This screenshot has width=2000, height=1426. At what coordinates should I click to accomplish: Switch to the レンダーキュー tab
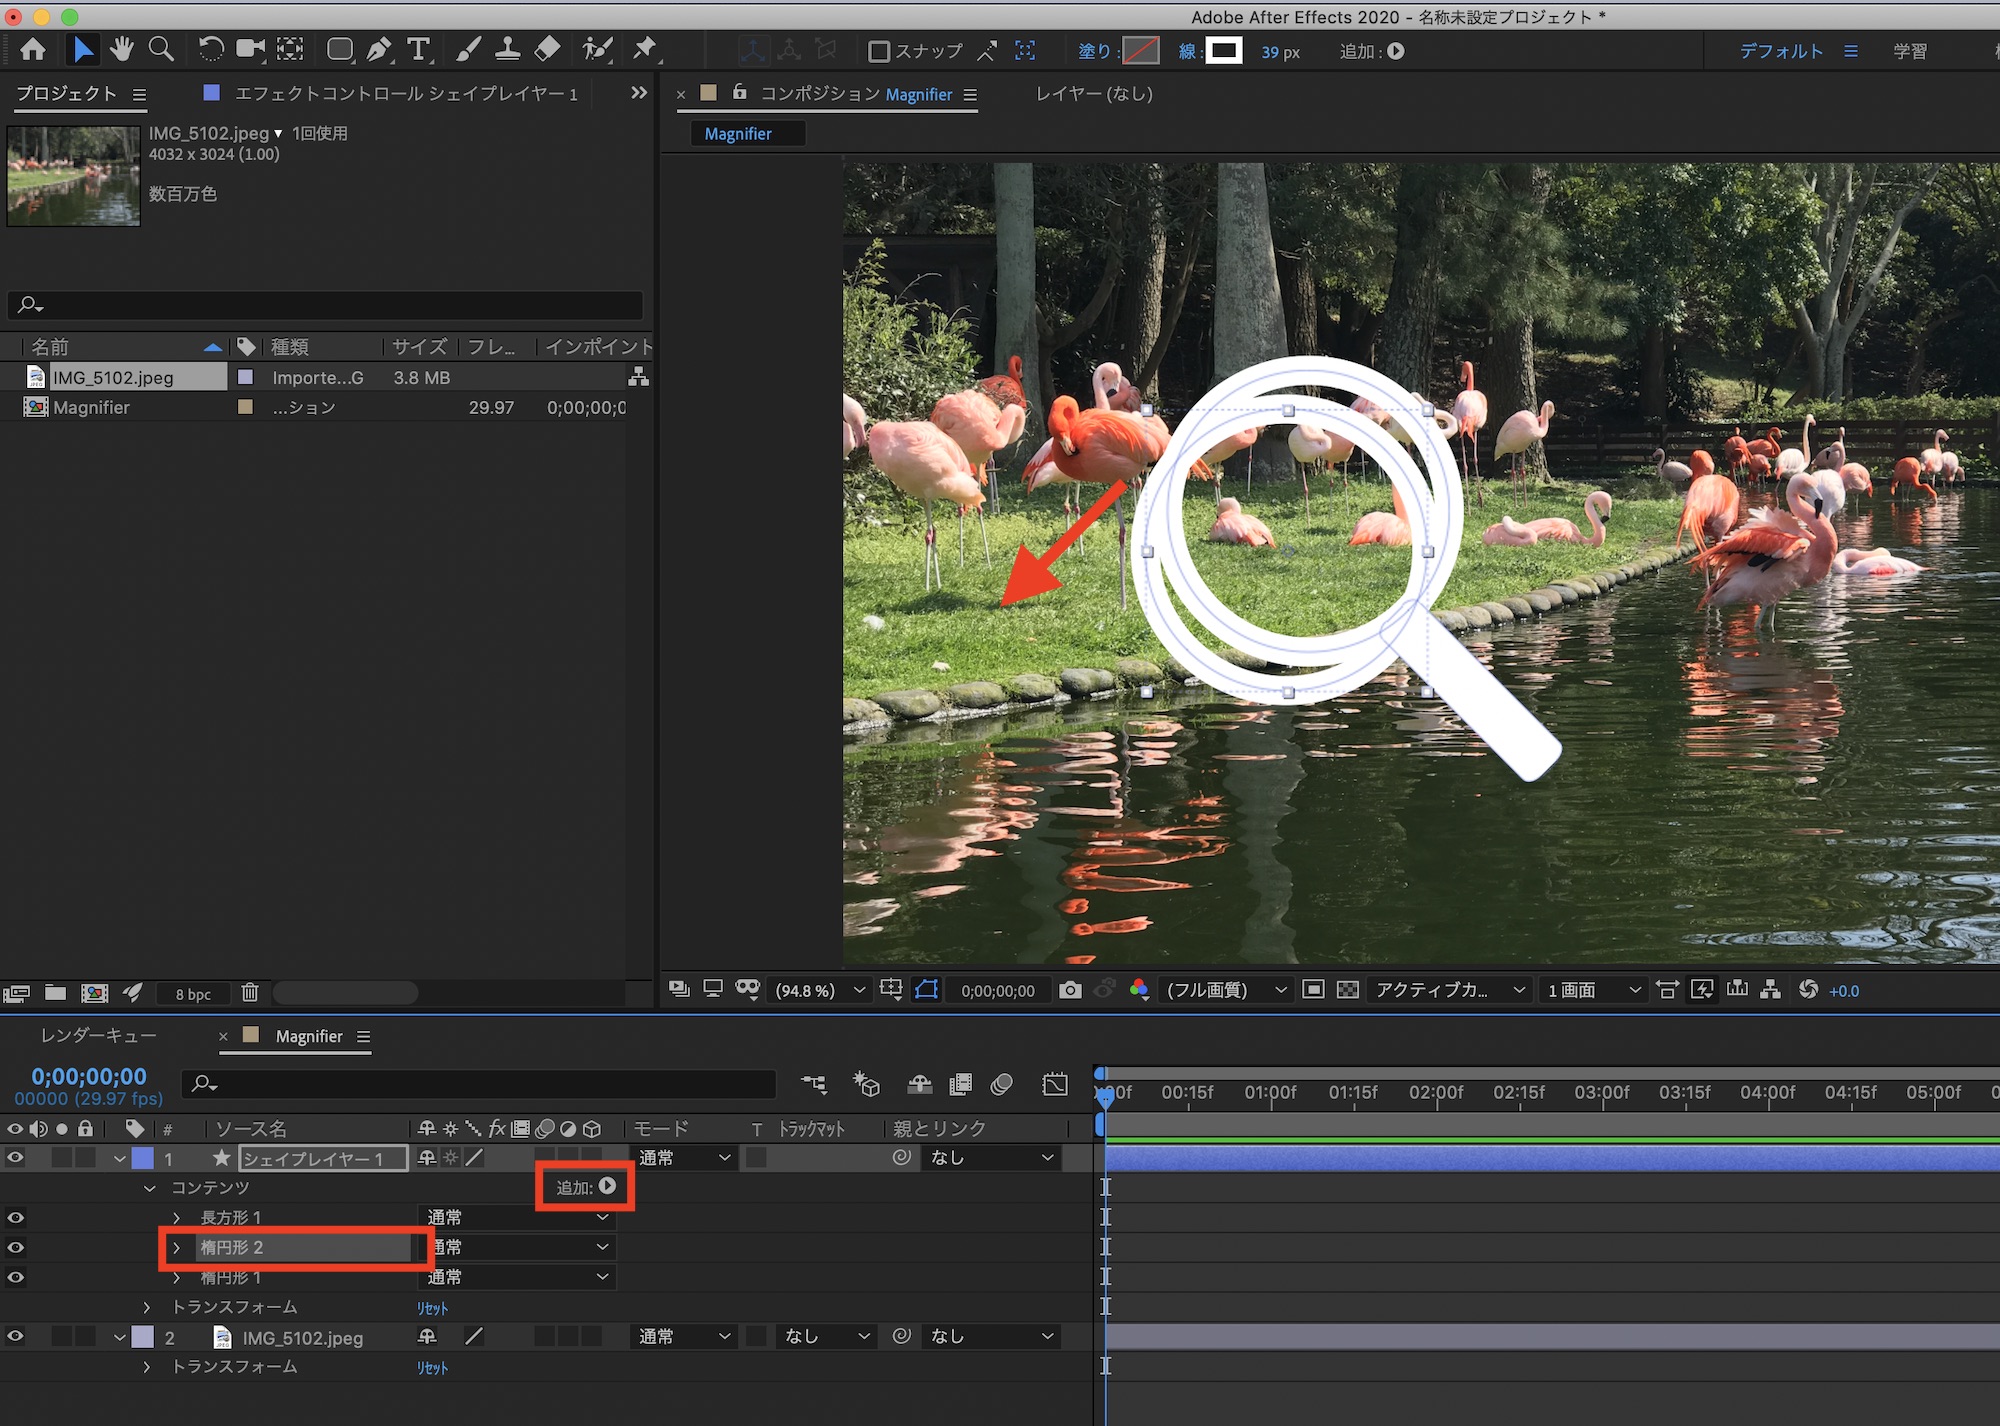pos(98,1036)
